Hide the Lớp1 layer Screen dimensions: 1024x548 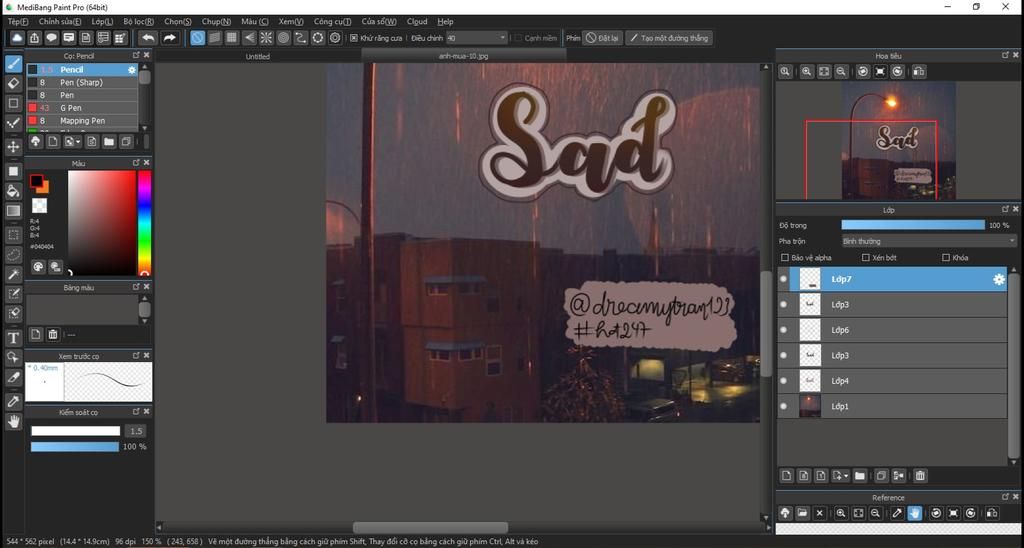pos(784,406)
